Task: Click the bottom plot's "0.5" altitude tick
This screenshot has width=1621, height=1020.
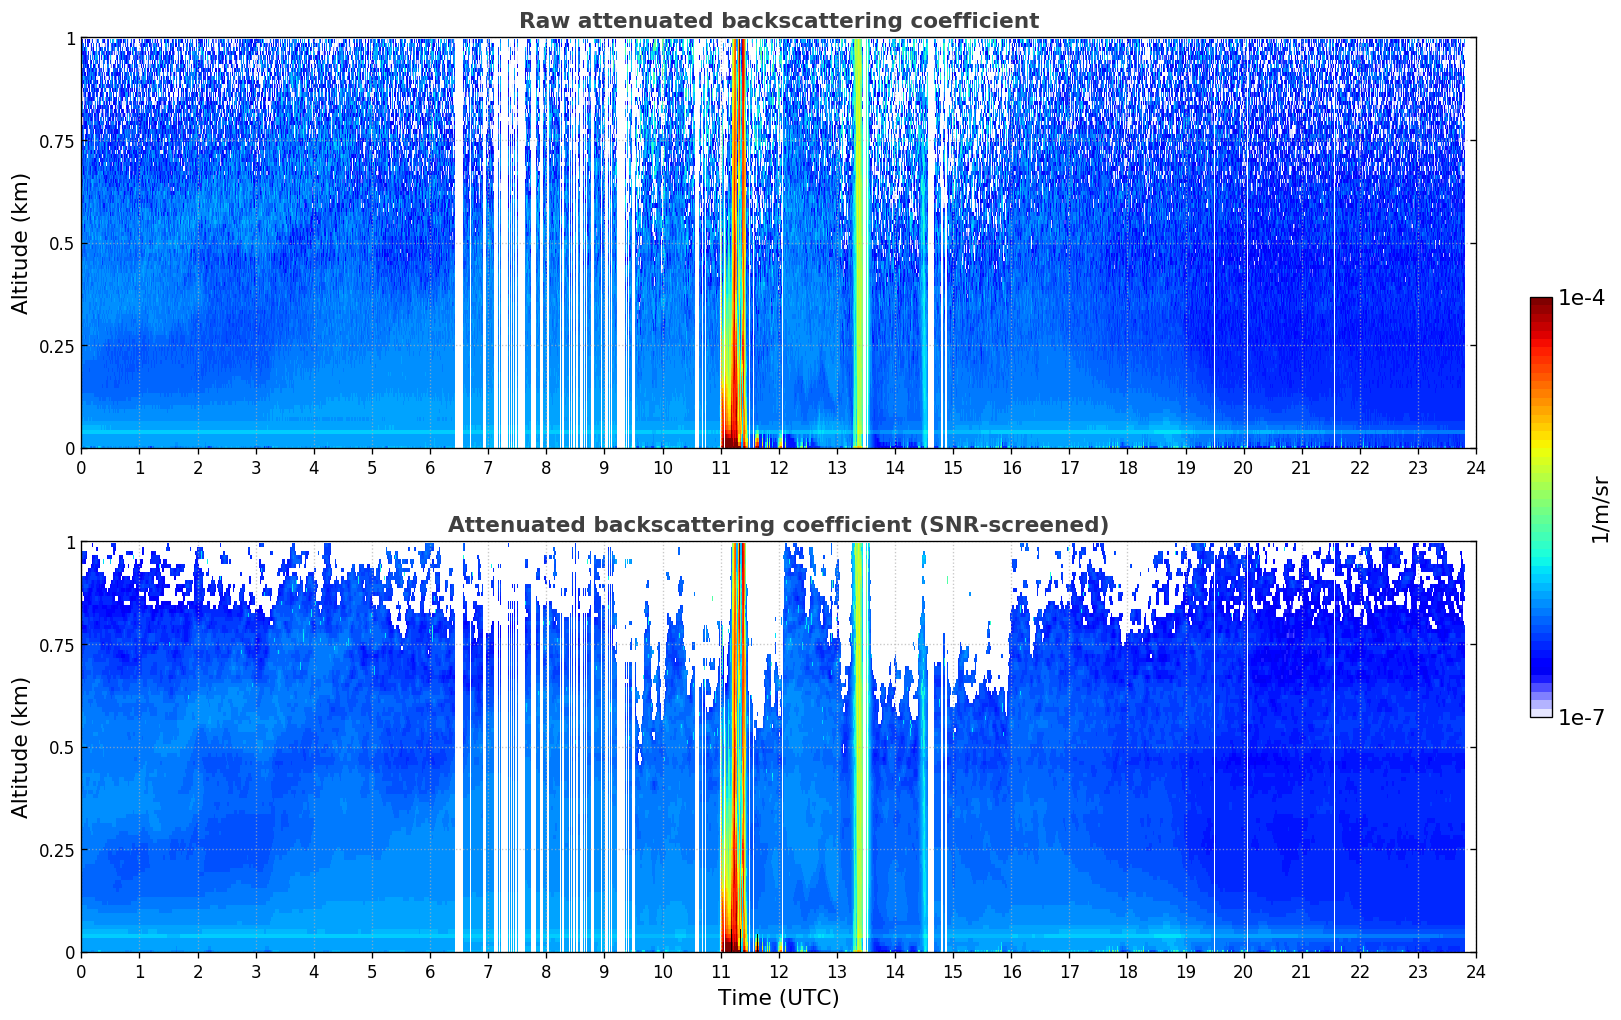Action: click(x=62, y=747)
